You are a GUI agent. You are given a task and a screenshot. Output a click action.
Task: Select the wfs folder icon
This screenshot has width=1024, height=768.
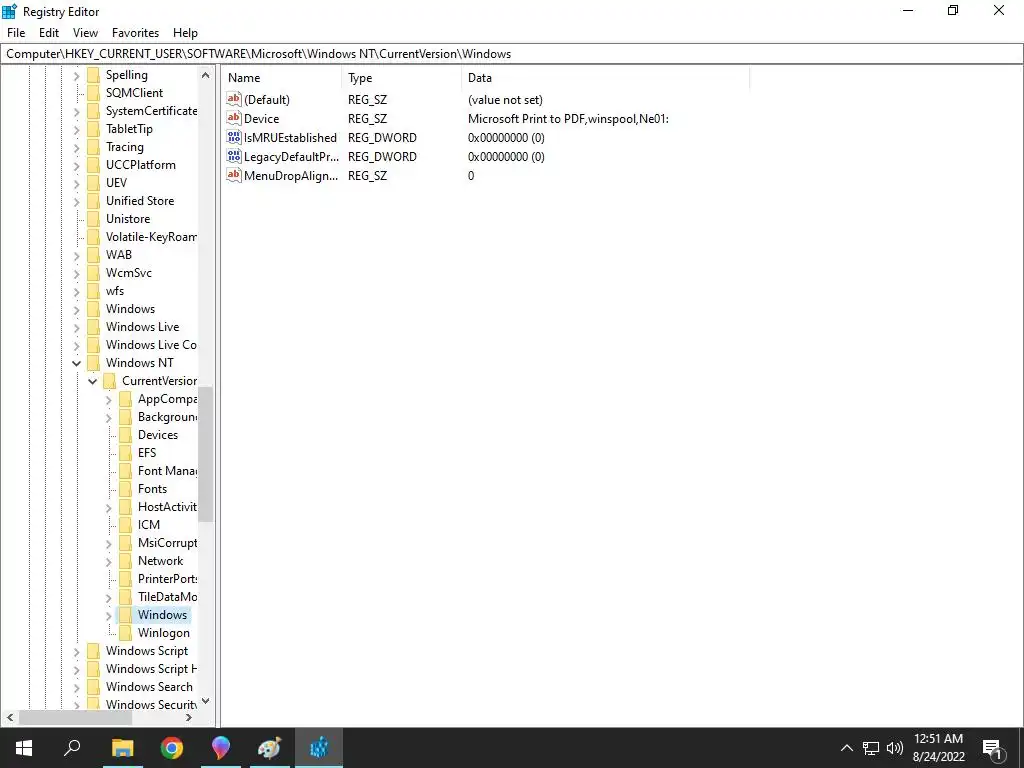(93, 291)
